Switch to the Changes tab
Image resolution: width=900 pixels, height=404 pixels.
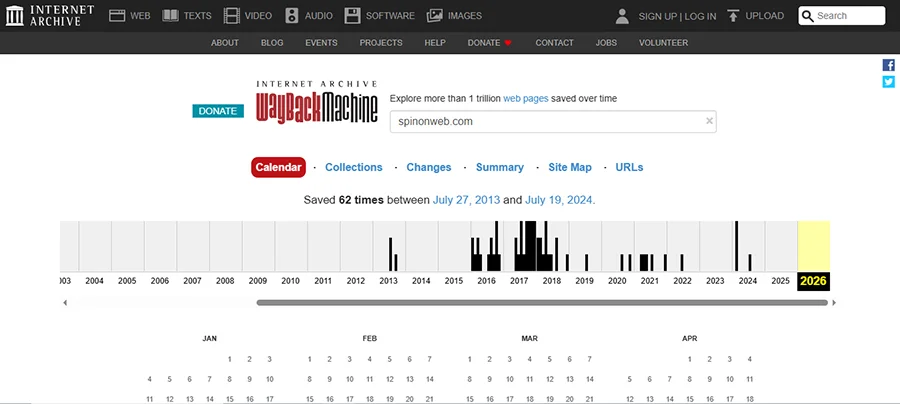(x=429, y=167)
